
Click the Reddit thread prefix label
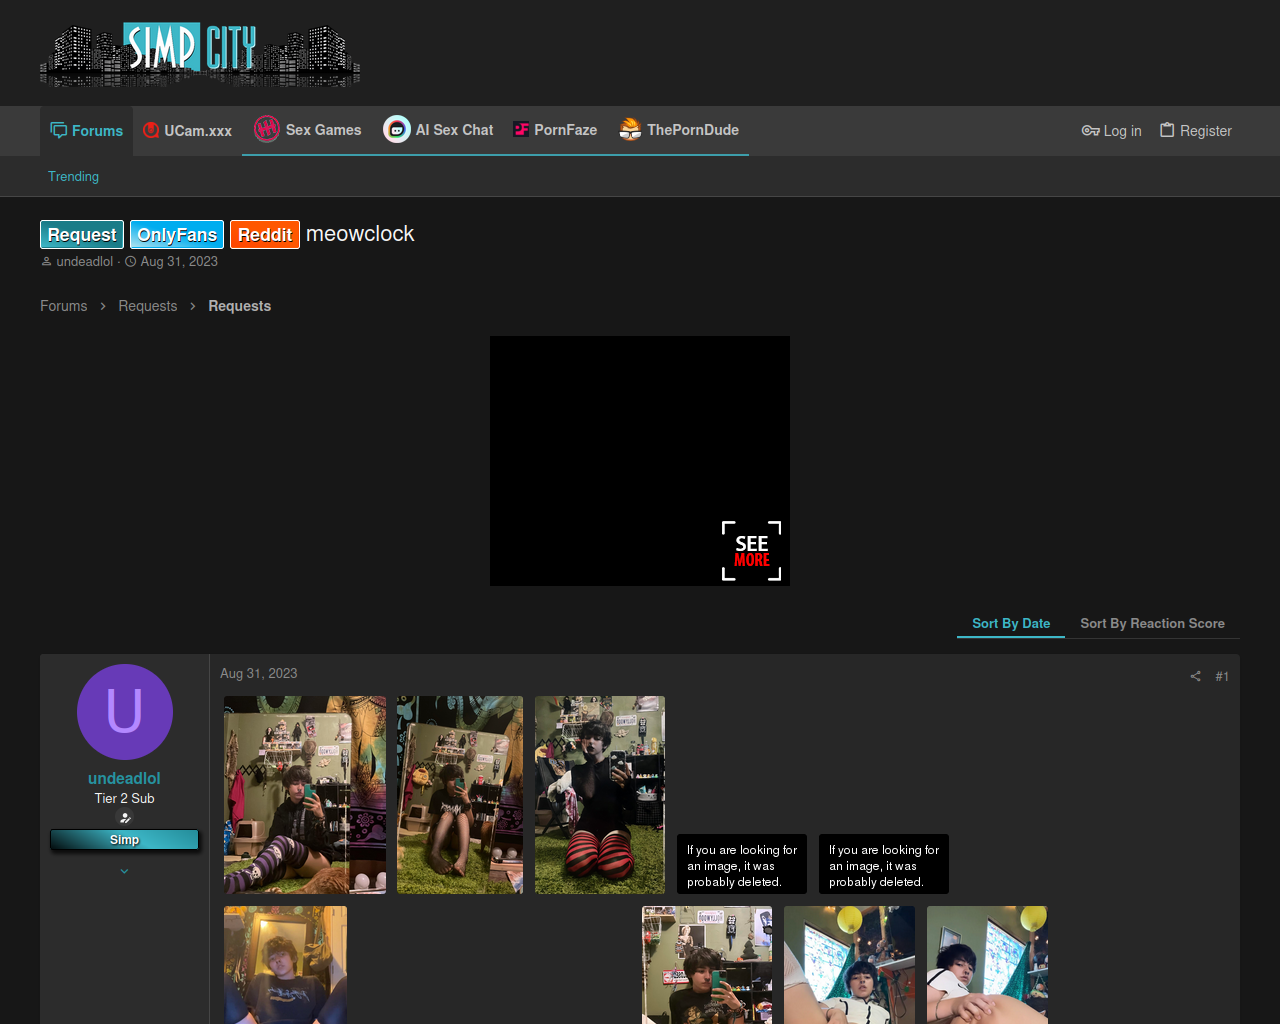(265, 234)
